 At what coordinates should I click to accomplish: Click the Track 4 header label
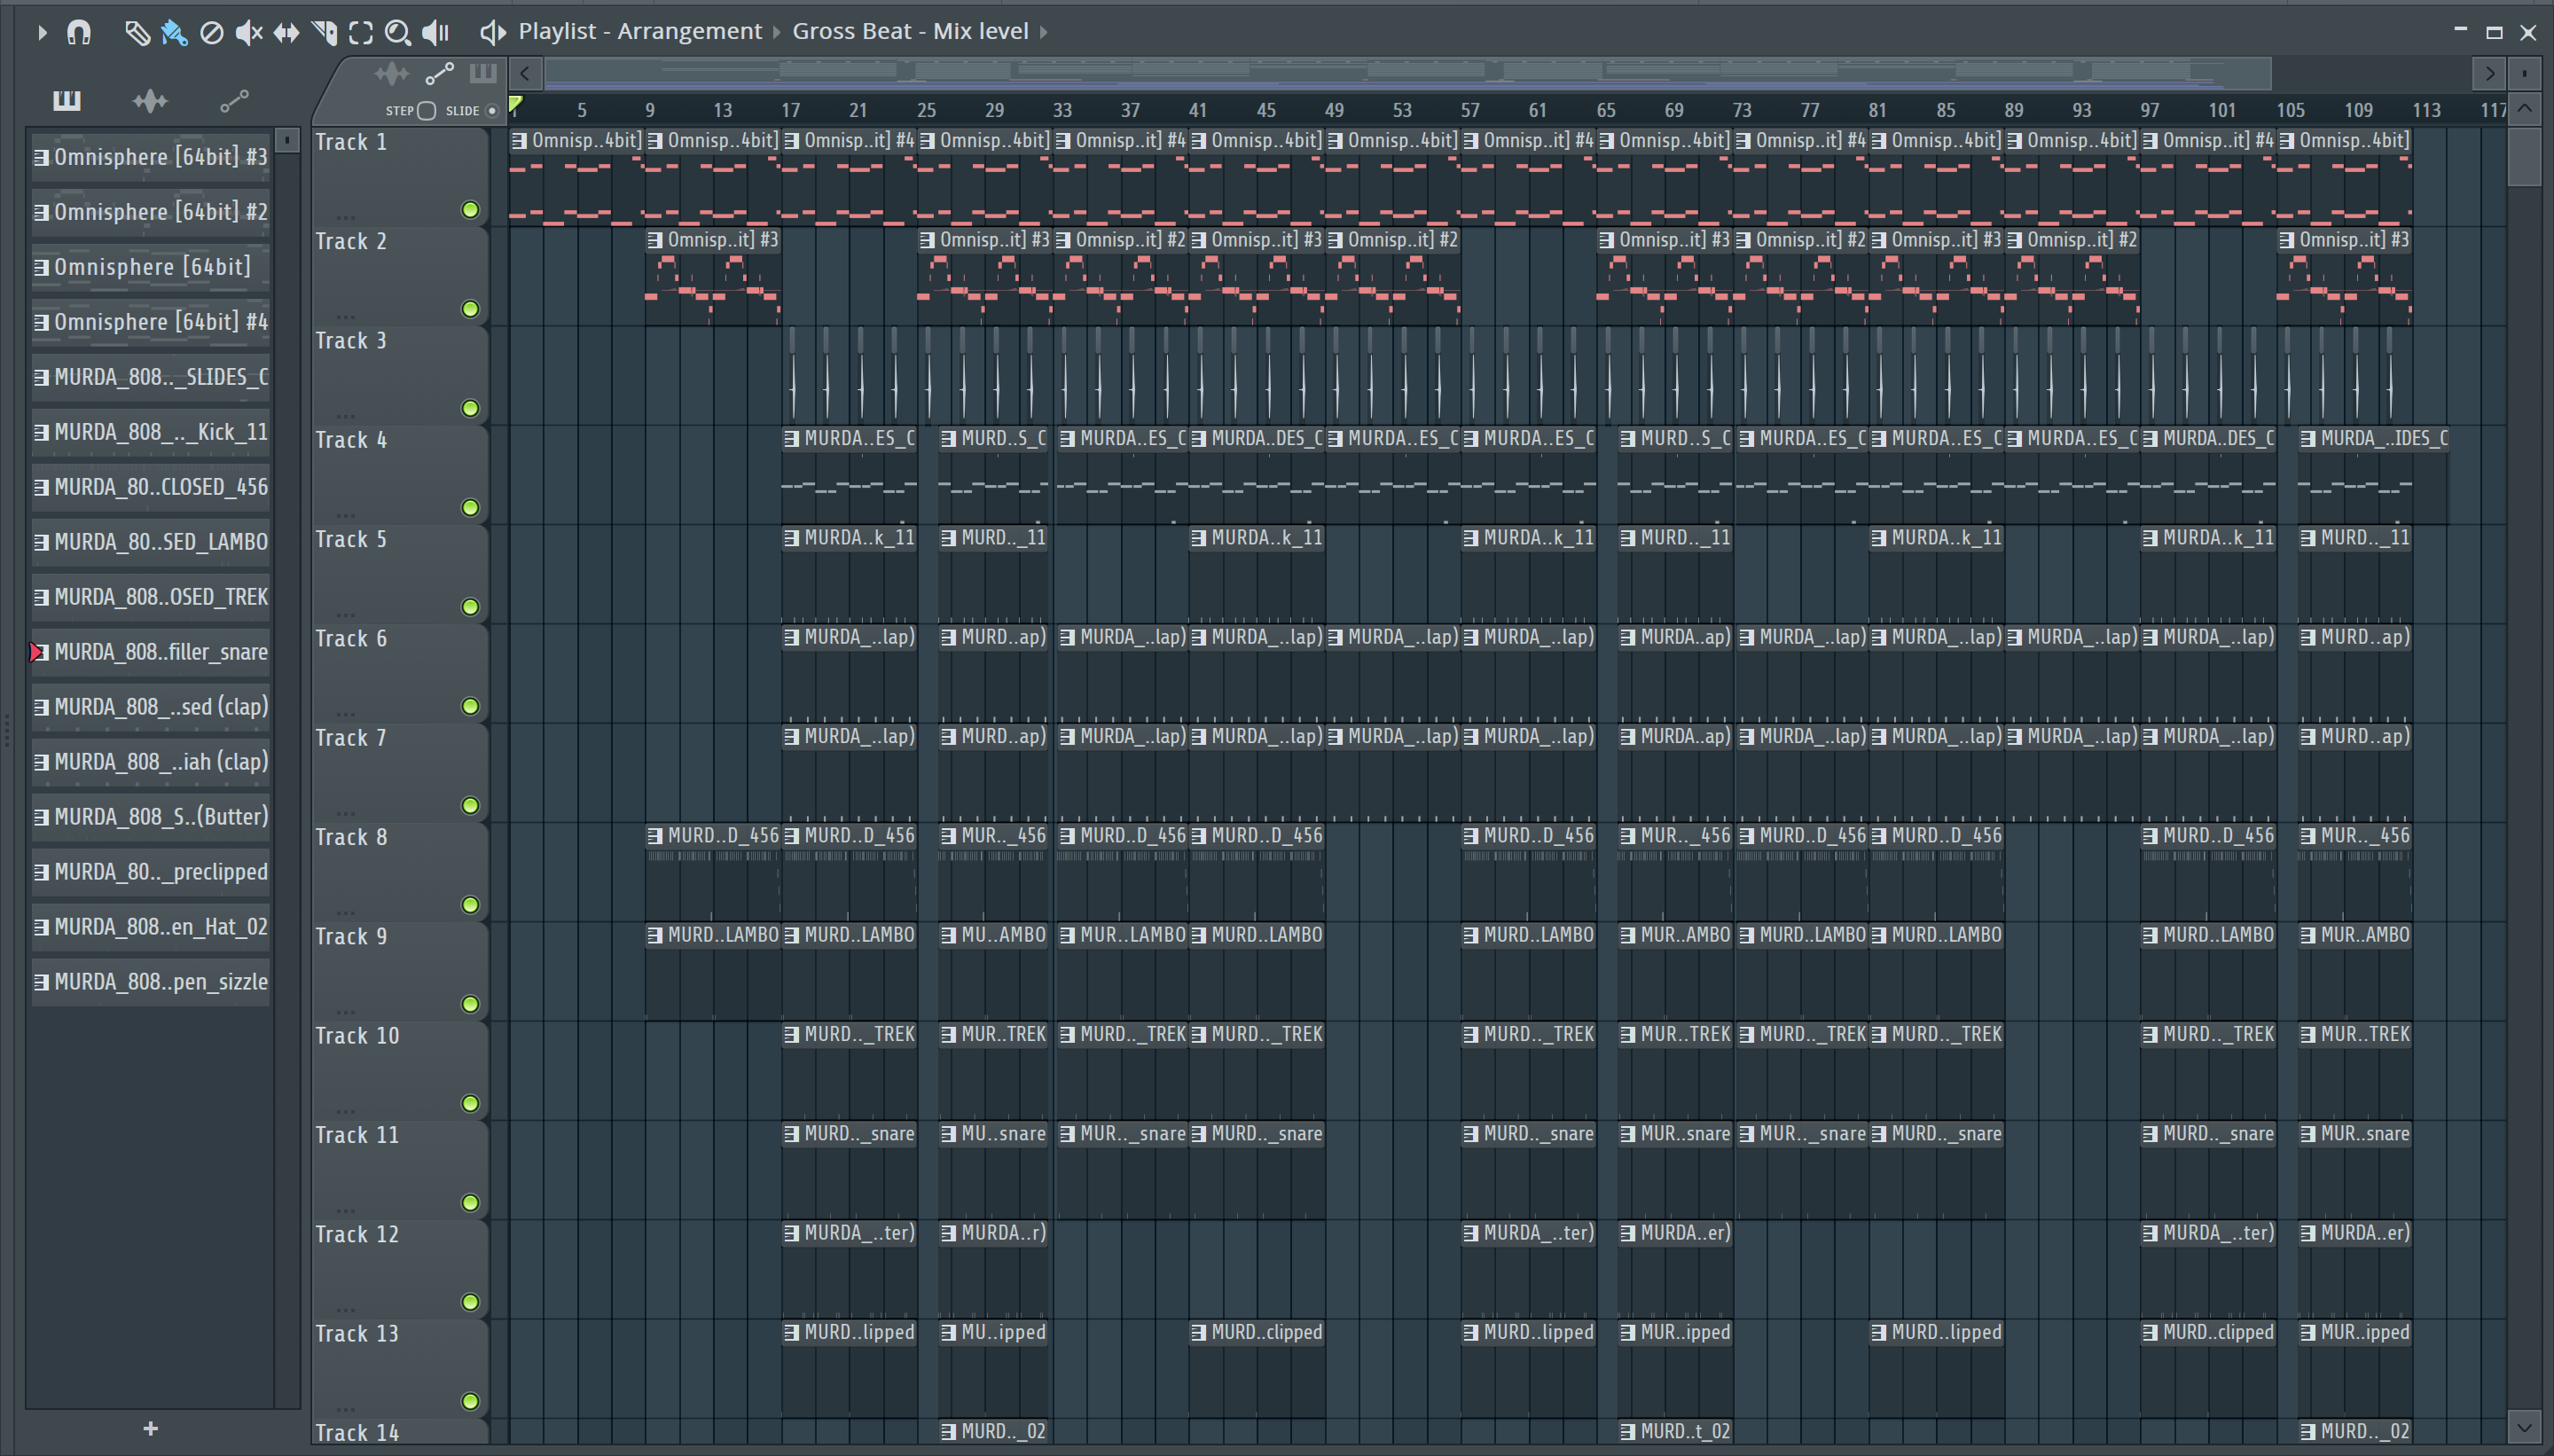(x=351, y=440)
